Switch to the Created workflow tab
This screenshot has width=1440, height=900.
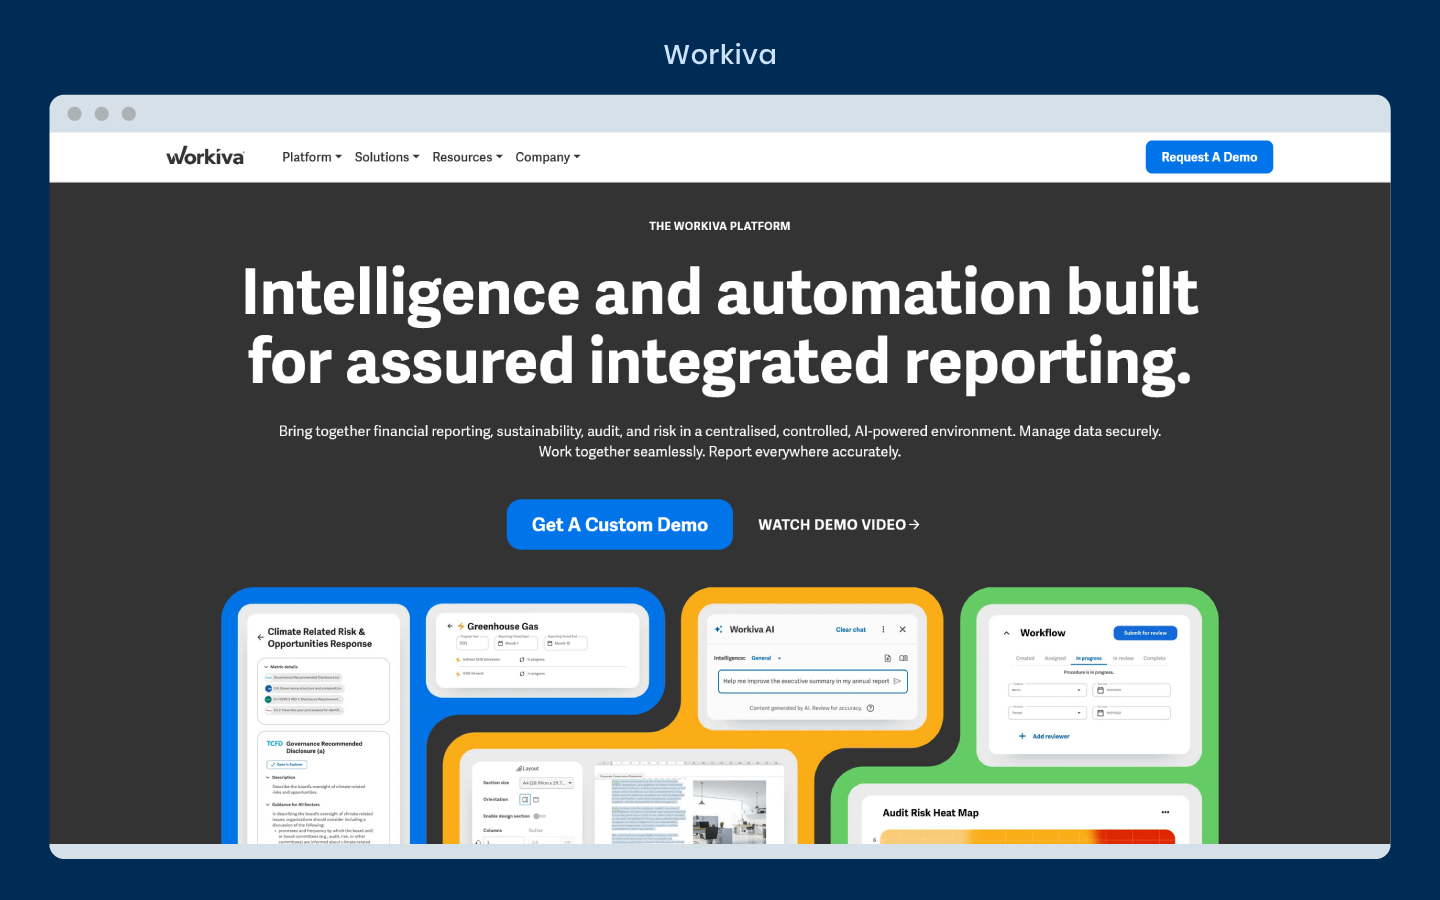tap(1025, 658)
